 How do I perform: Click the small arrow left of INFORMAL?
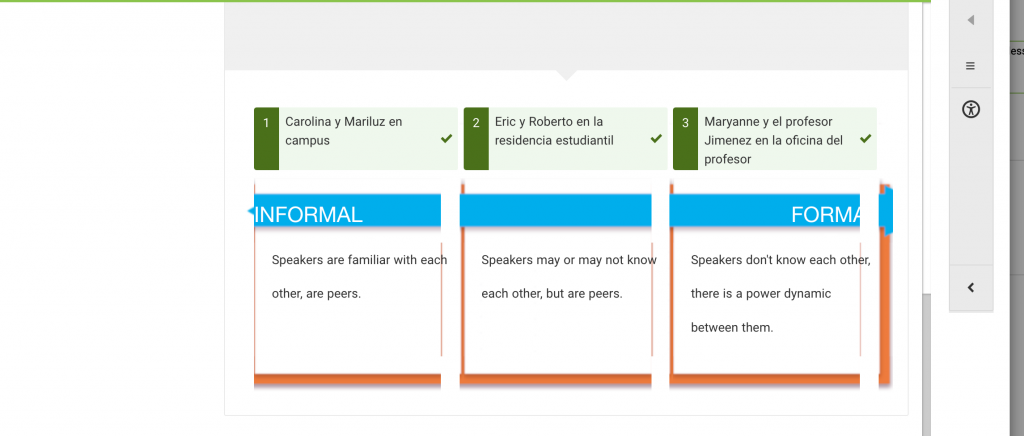point(250,211)
